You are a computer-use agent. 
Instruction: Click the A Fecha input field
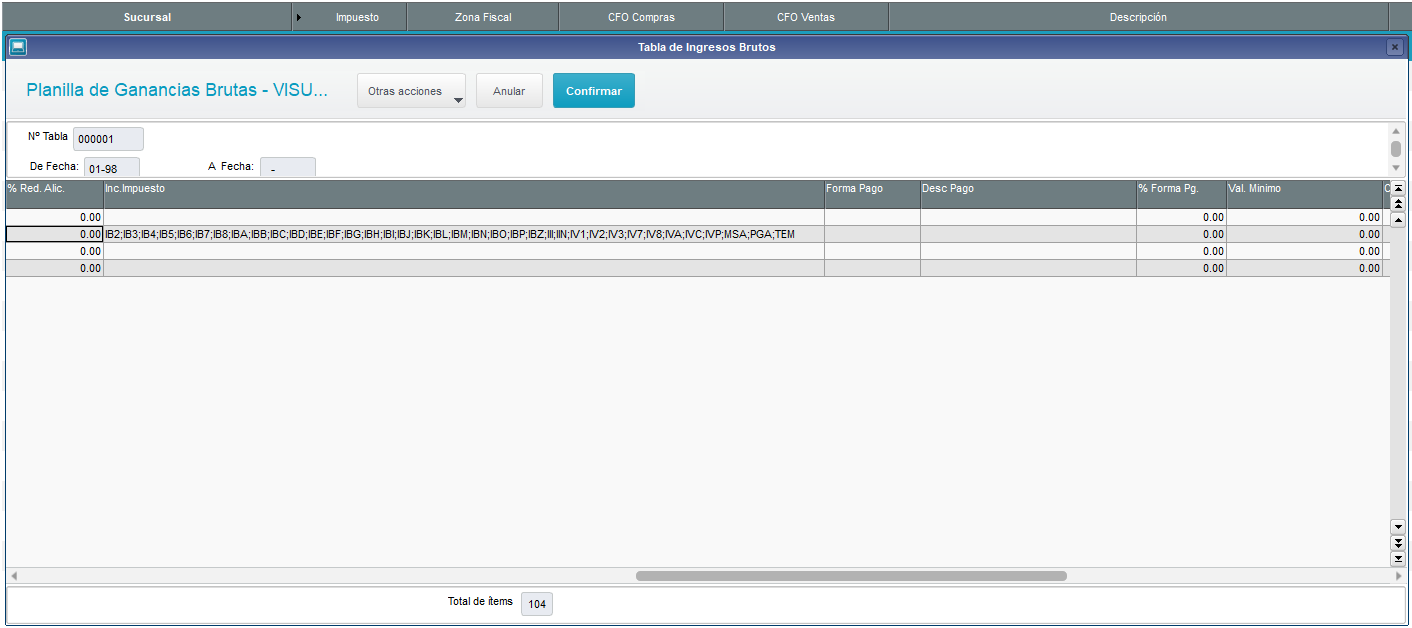288,168
